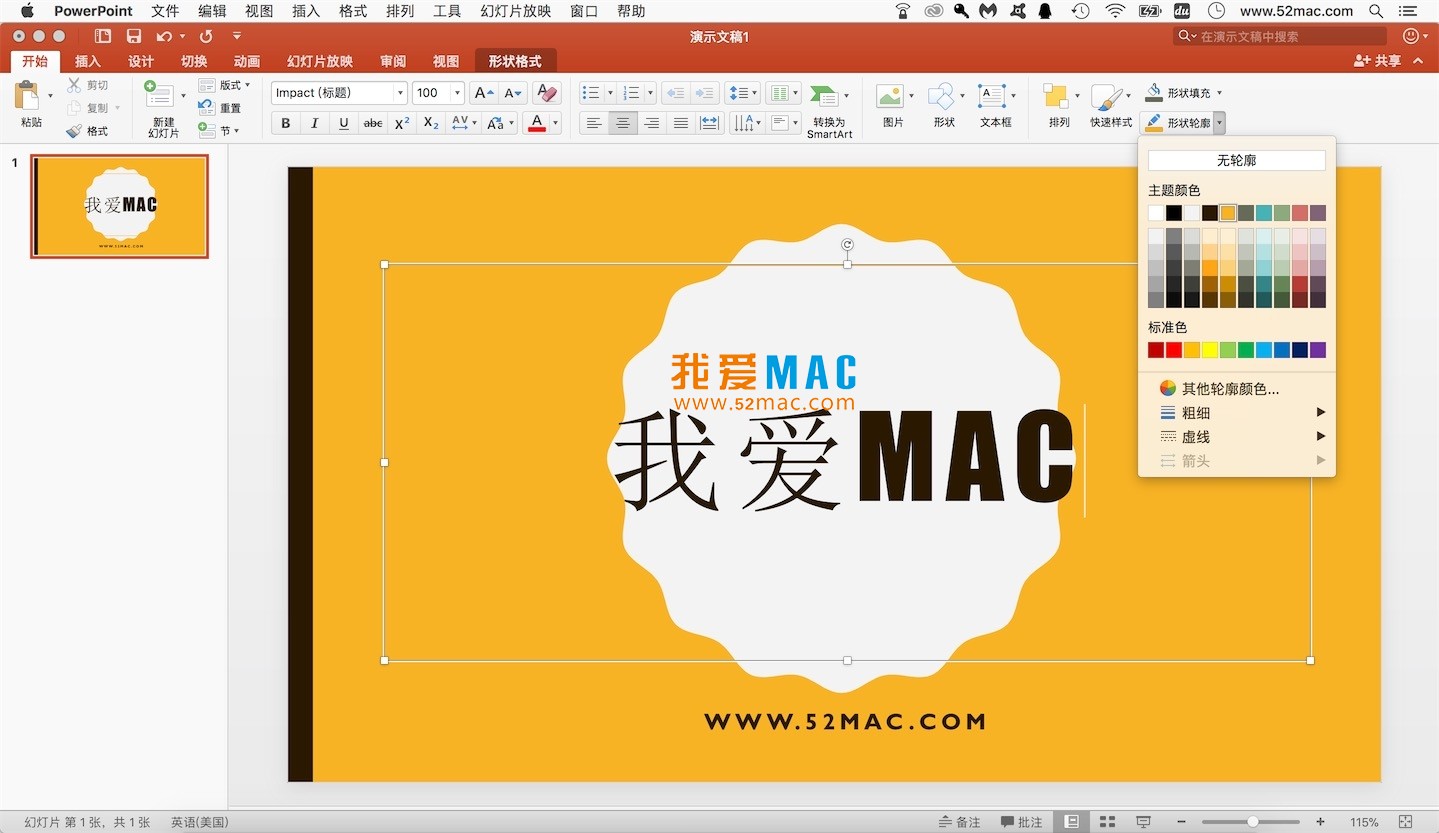Click the Shapes (形状) insert icon
Screen dimensions: 1439x833
coord(941,97)
